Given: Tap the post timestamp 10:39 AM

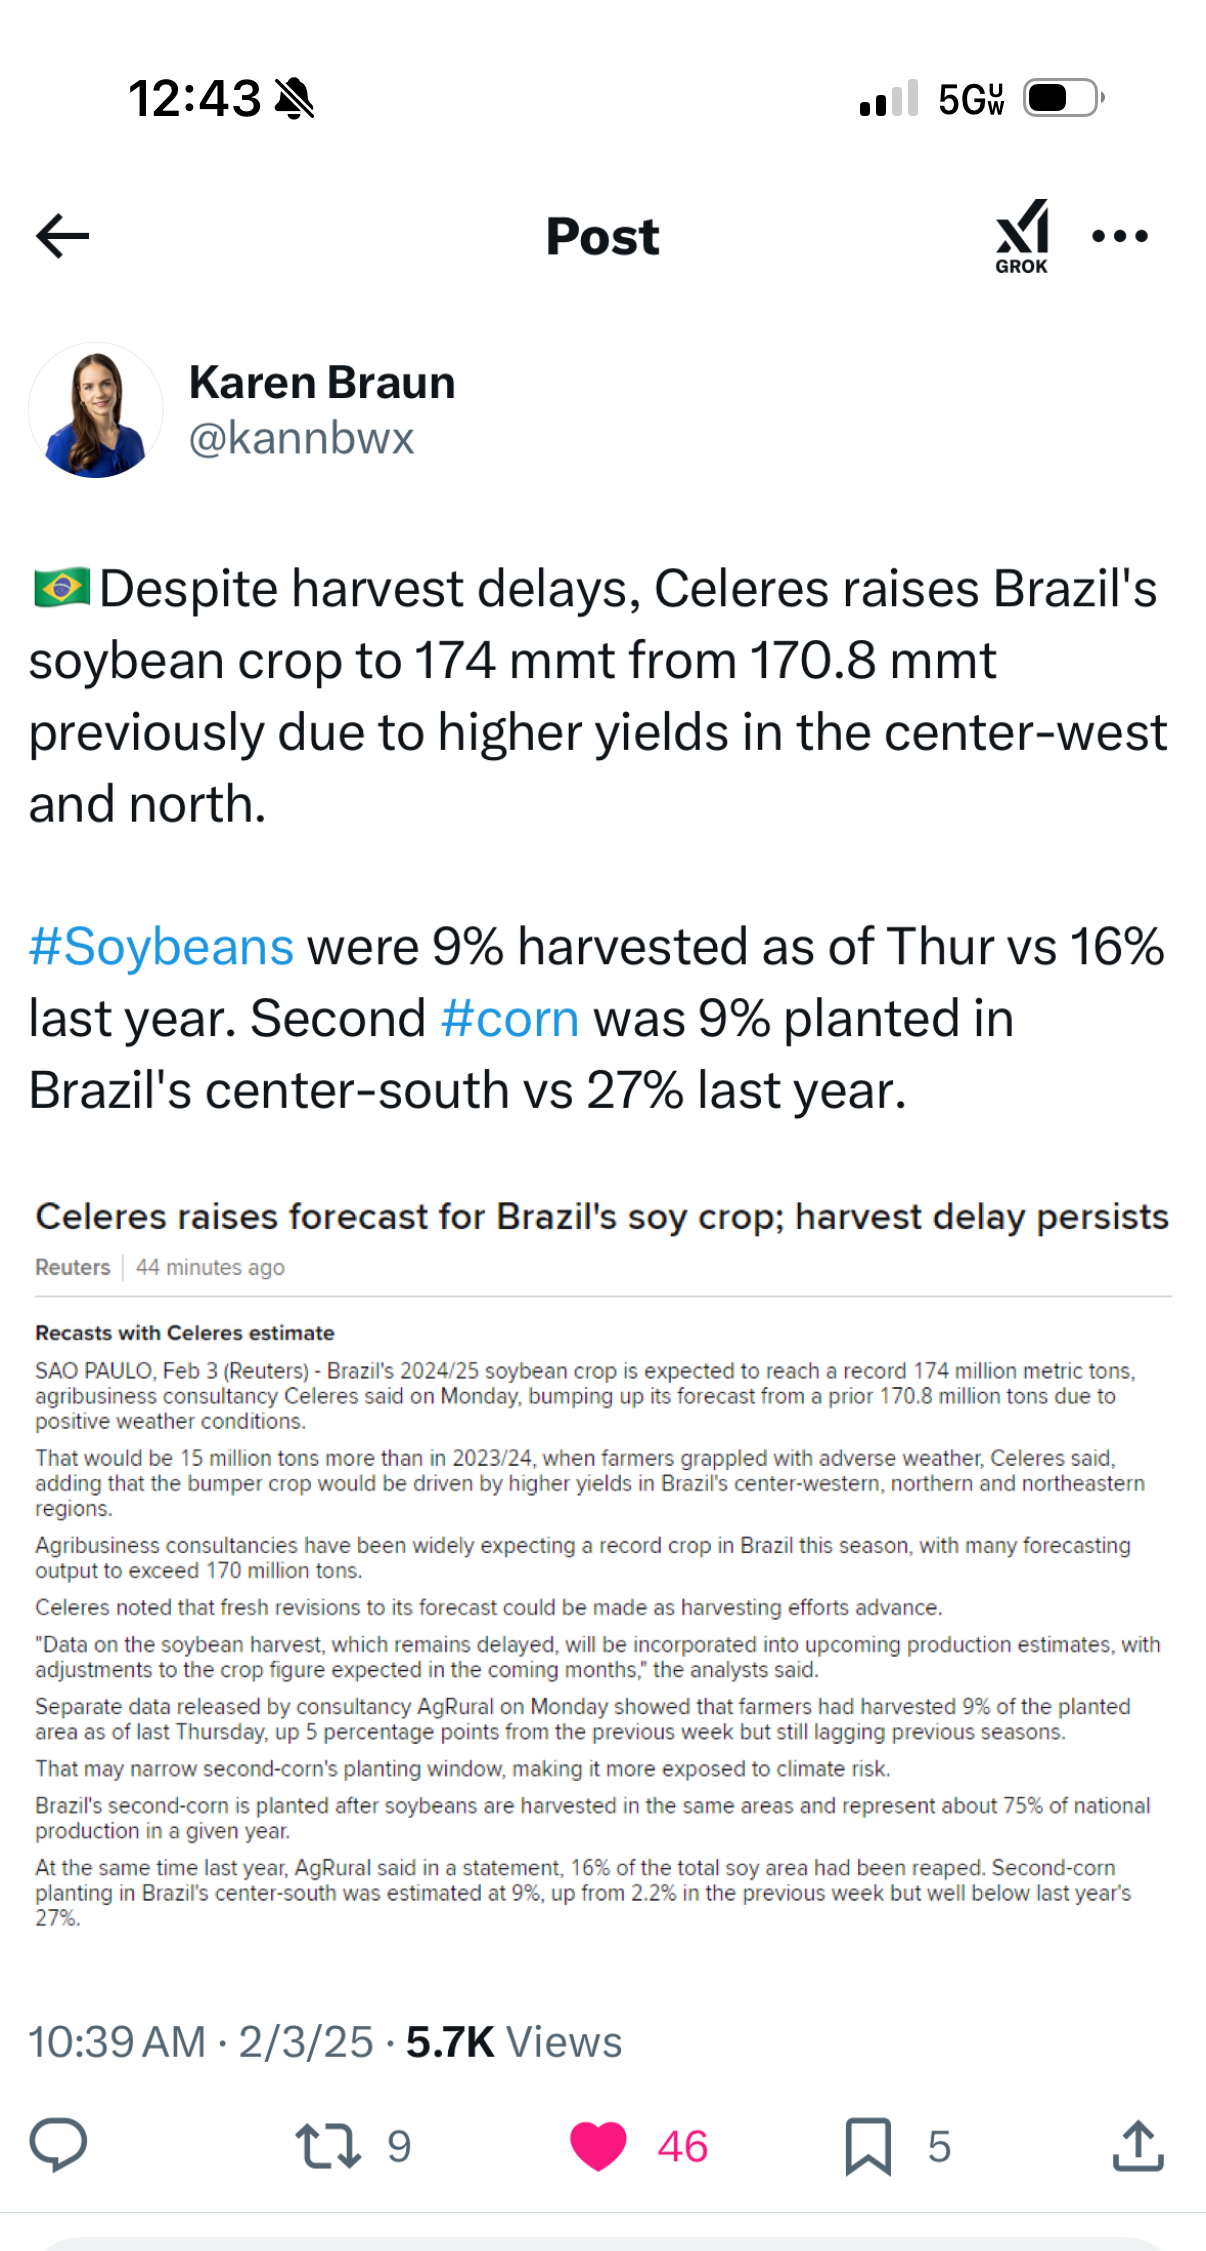Looking at the screenshot, I should pos(117,2042).
